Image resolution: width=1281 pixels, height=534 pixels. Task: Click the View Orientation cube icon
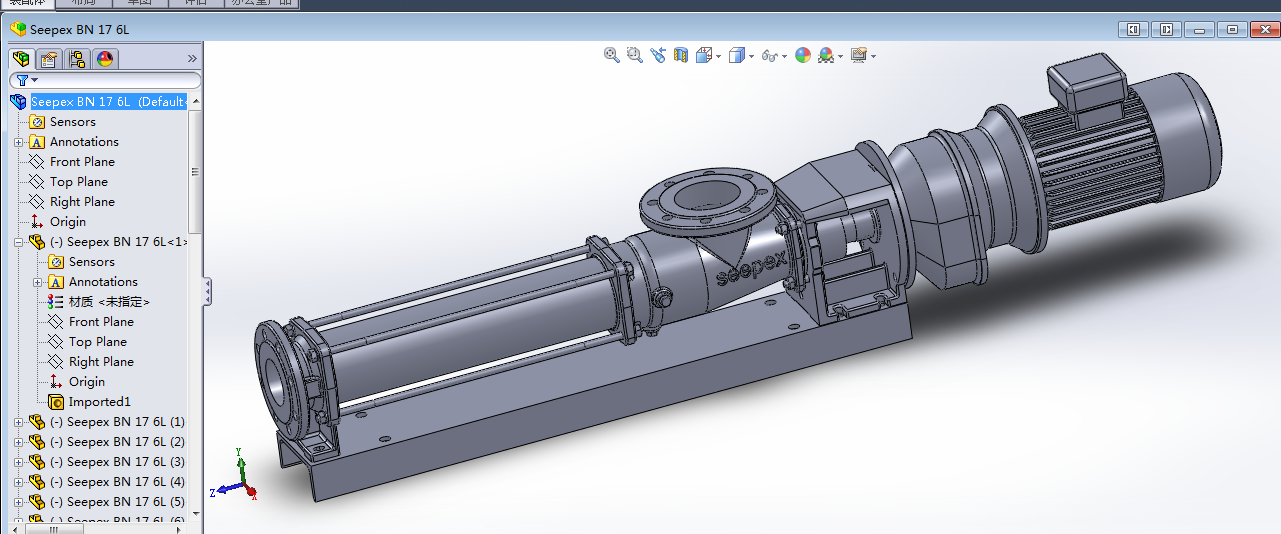(704, 55)
